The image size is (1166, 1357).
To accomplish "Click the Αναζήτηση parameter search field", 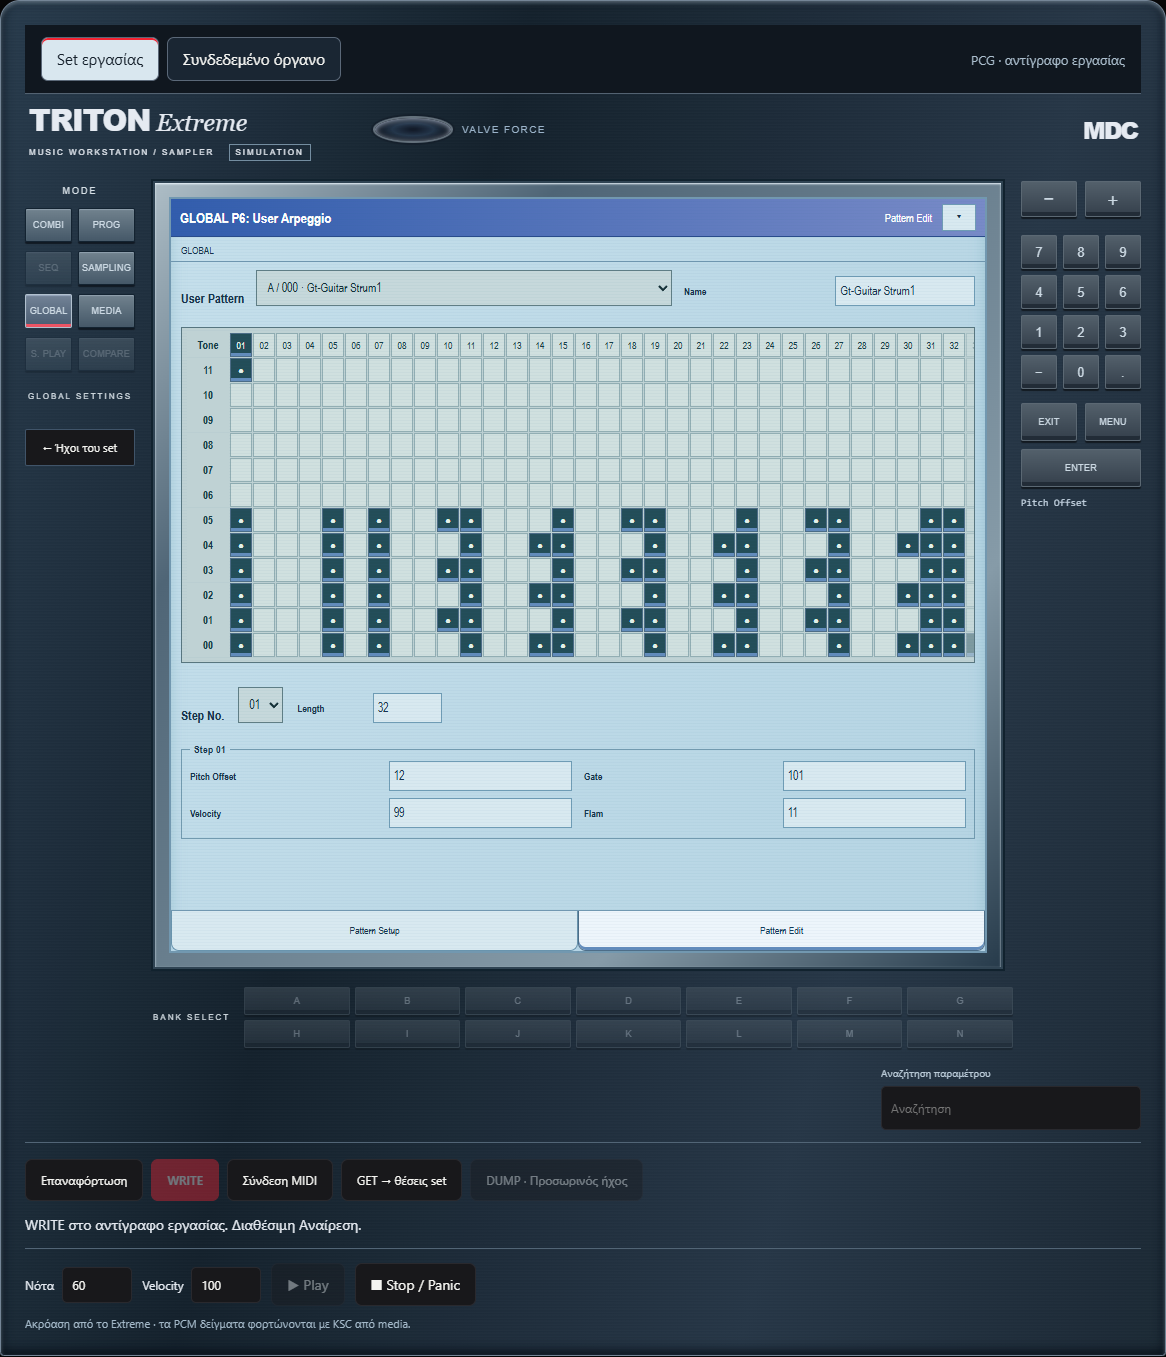I will click(1010, 1108).
